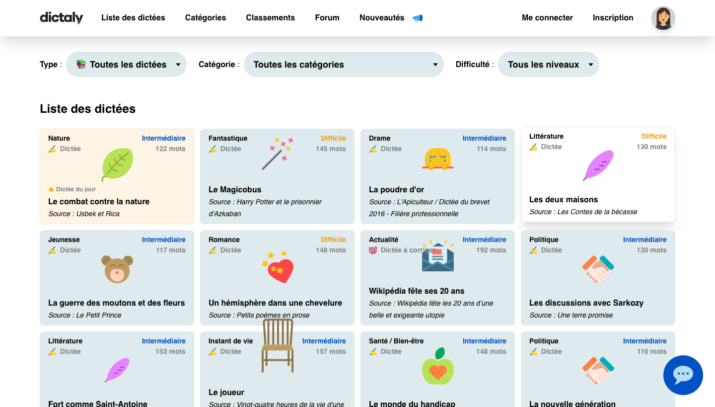Viewport: 715px width, 407px height.
Task: Go to the Classements menu
Action: pyautogui.click(x=270, y=18)
